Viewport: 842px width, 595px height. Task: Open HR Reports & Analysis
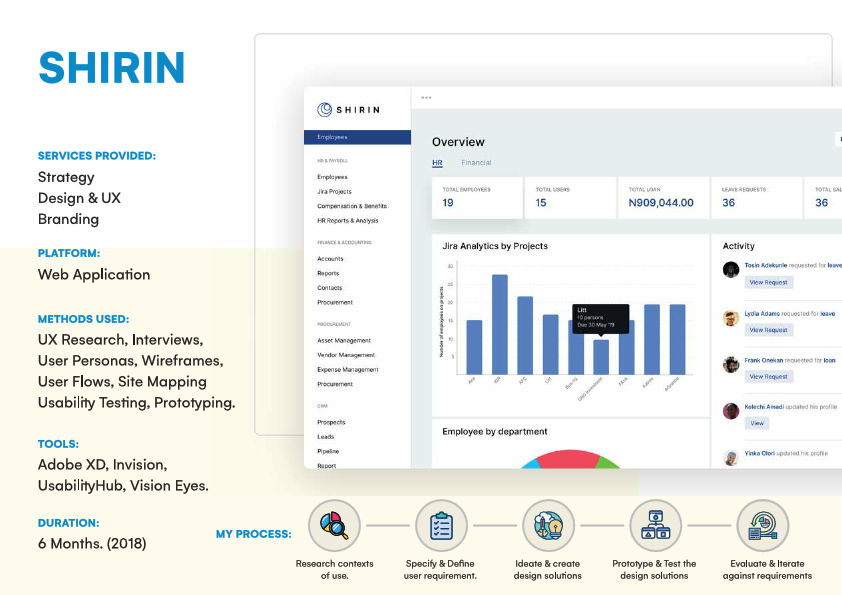tap(347, 220)
